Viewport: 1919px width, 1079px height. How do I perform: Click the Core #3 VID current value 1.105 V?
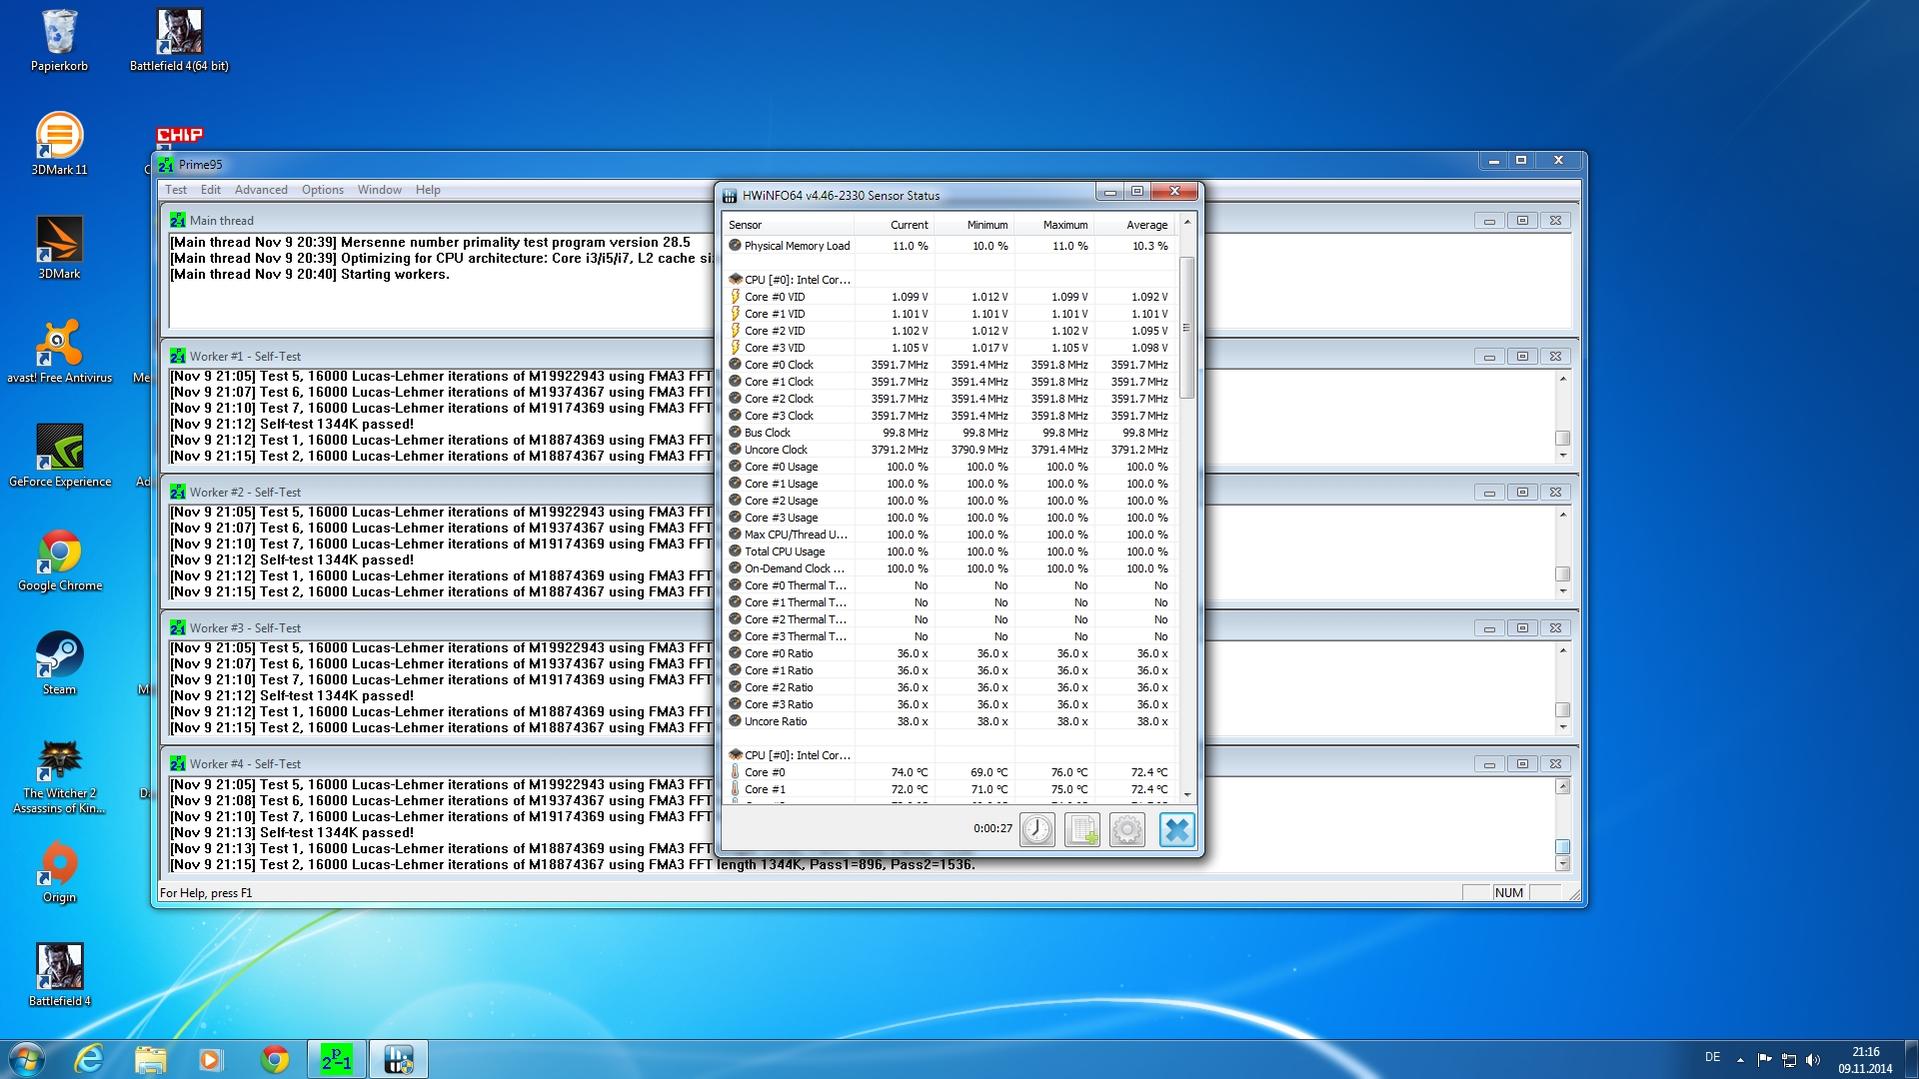(x=909, y=348)
